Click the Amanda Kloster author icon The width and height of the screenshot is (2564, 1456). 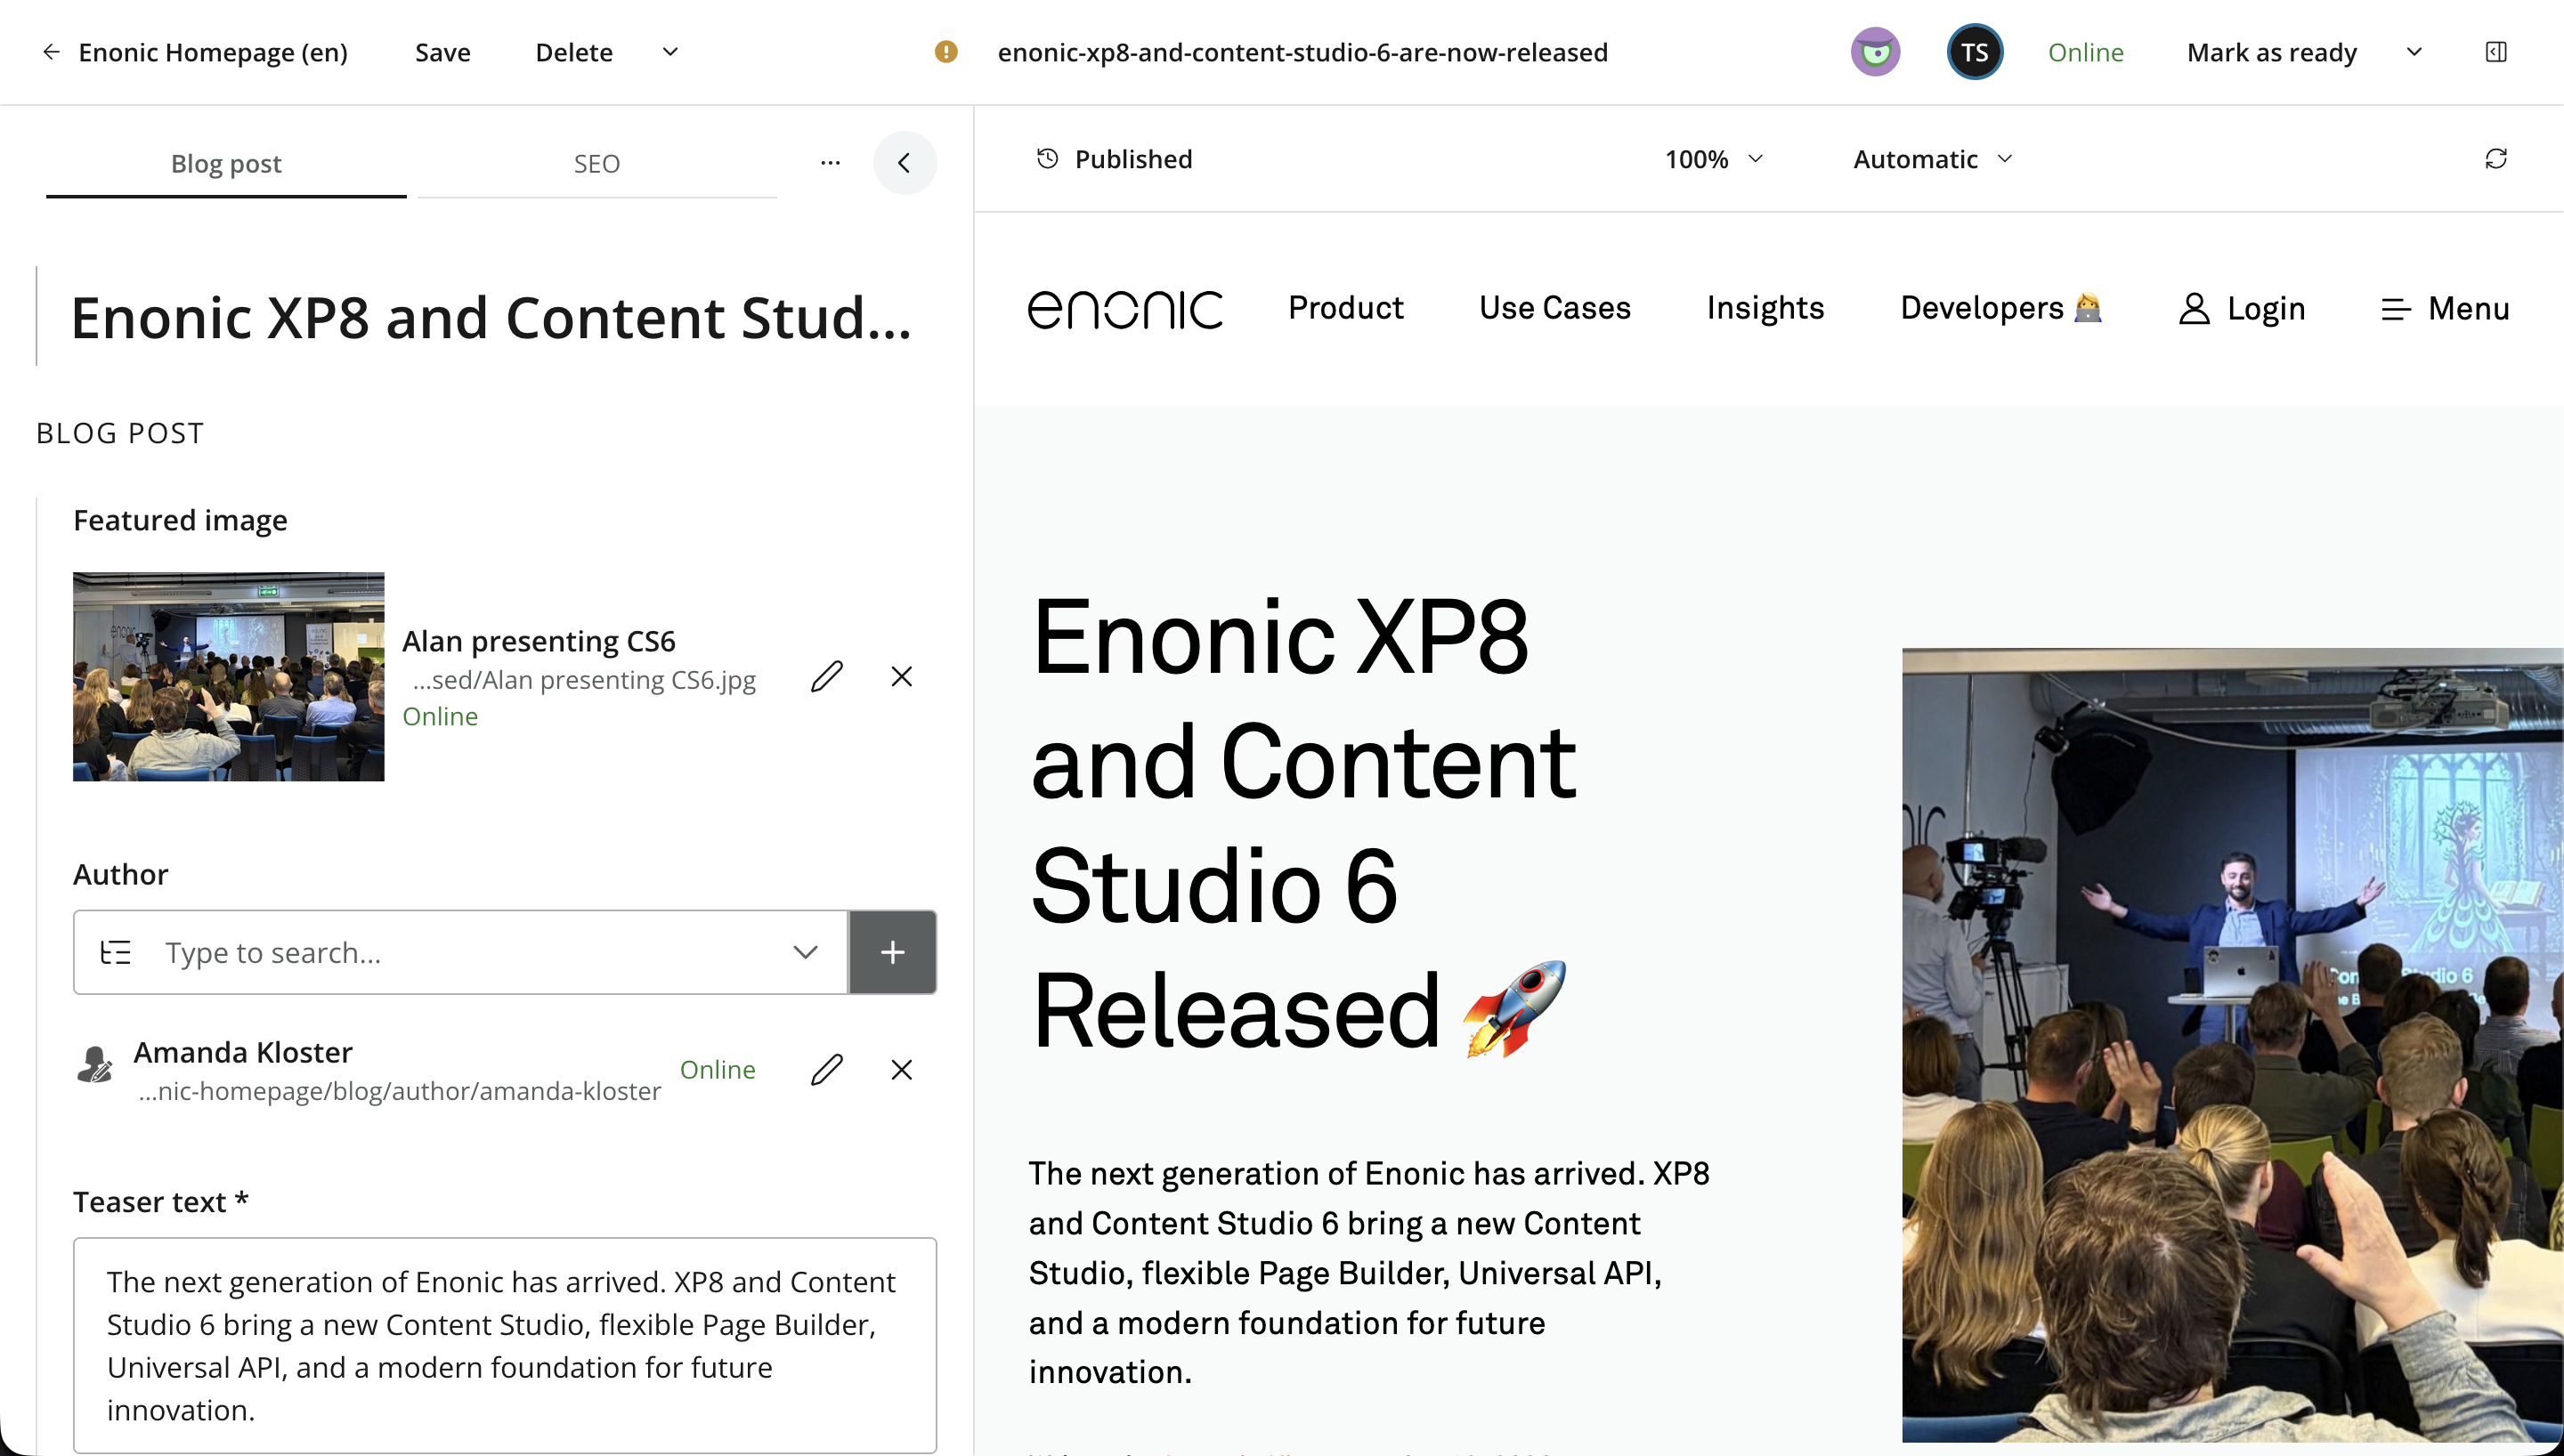click(95, 1065)
